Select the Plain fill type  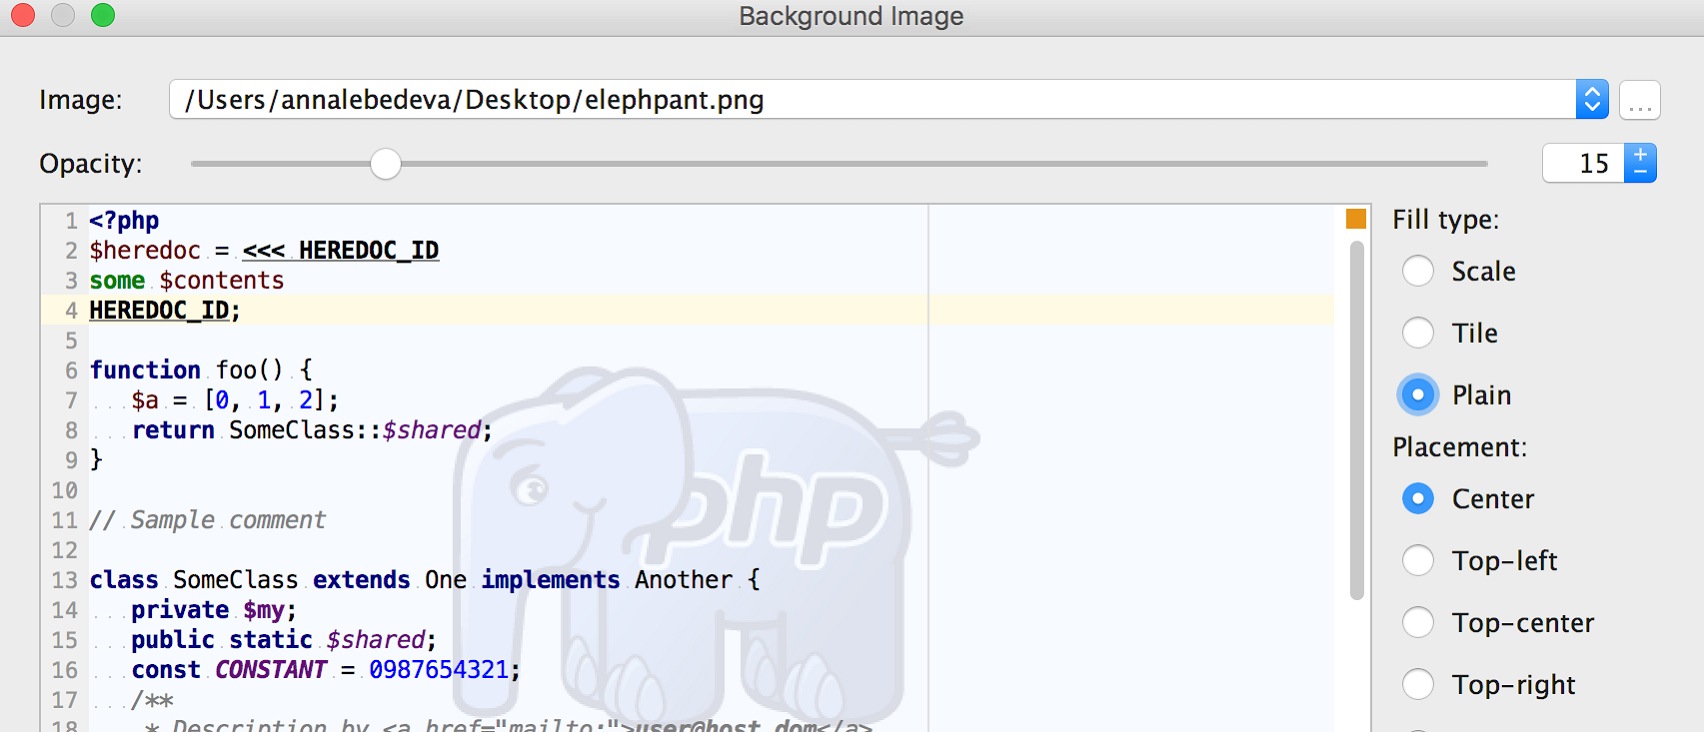[x=1418, y=395]
